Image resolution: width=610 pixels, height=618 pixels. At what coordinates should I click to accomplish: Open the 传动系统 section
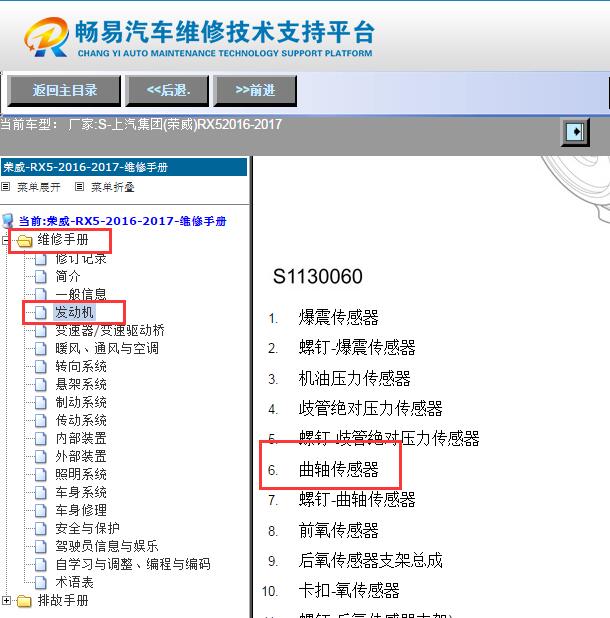click(81, 421)
